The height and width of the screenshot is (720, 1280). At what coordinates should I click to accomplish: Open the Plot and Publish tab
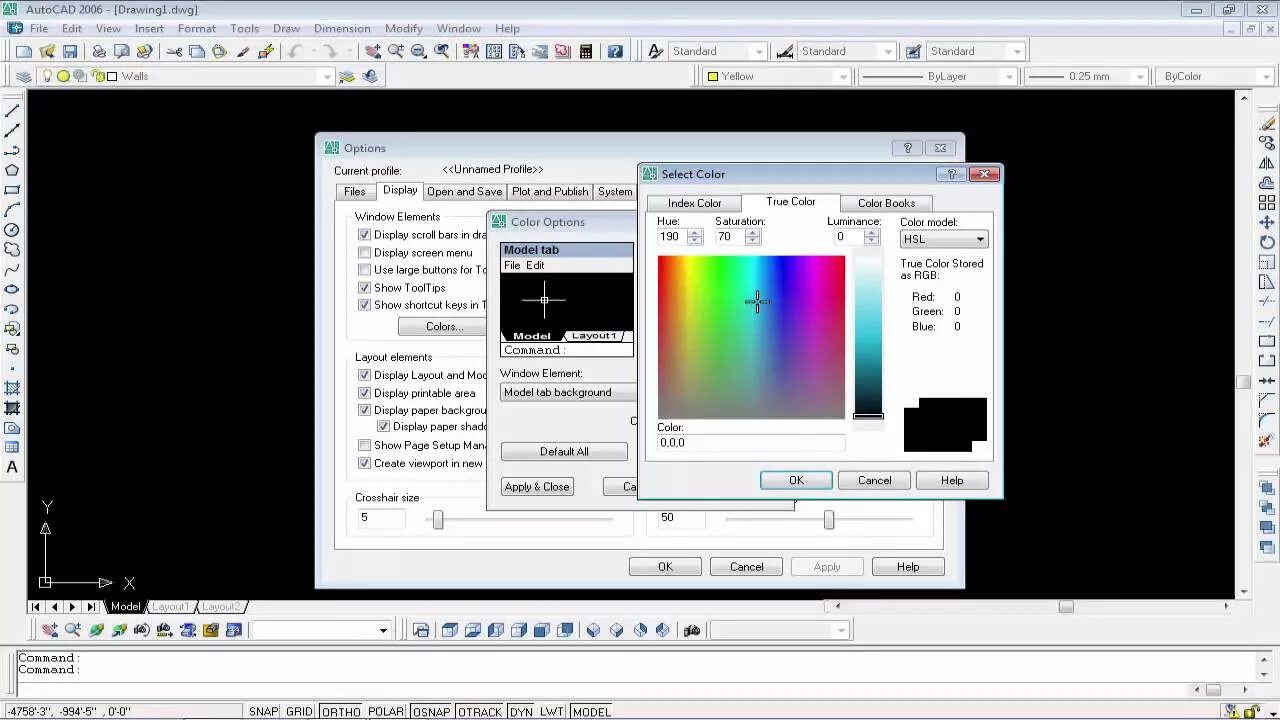coord(550,192)
